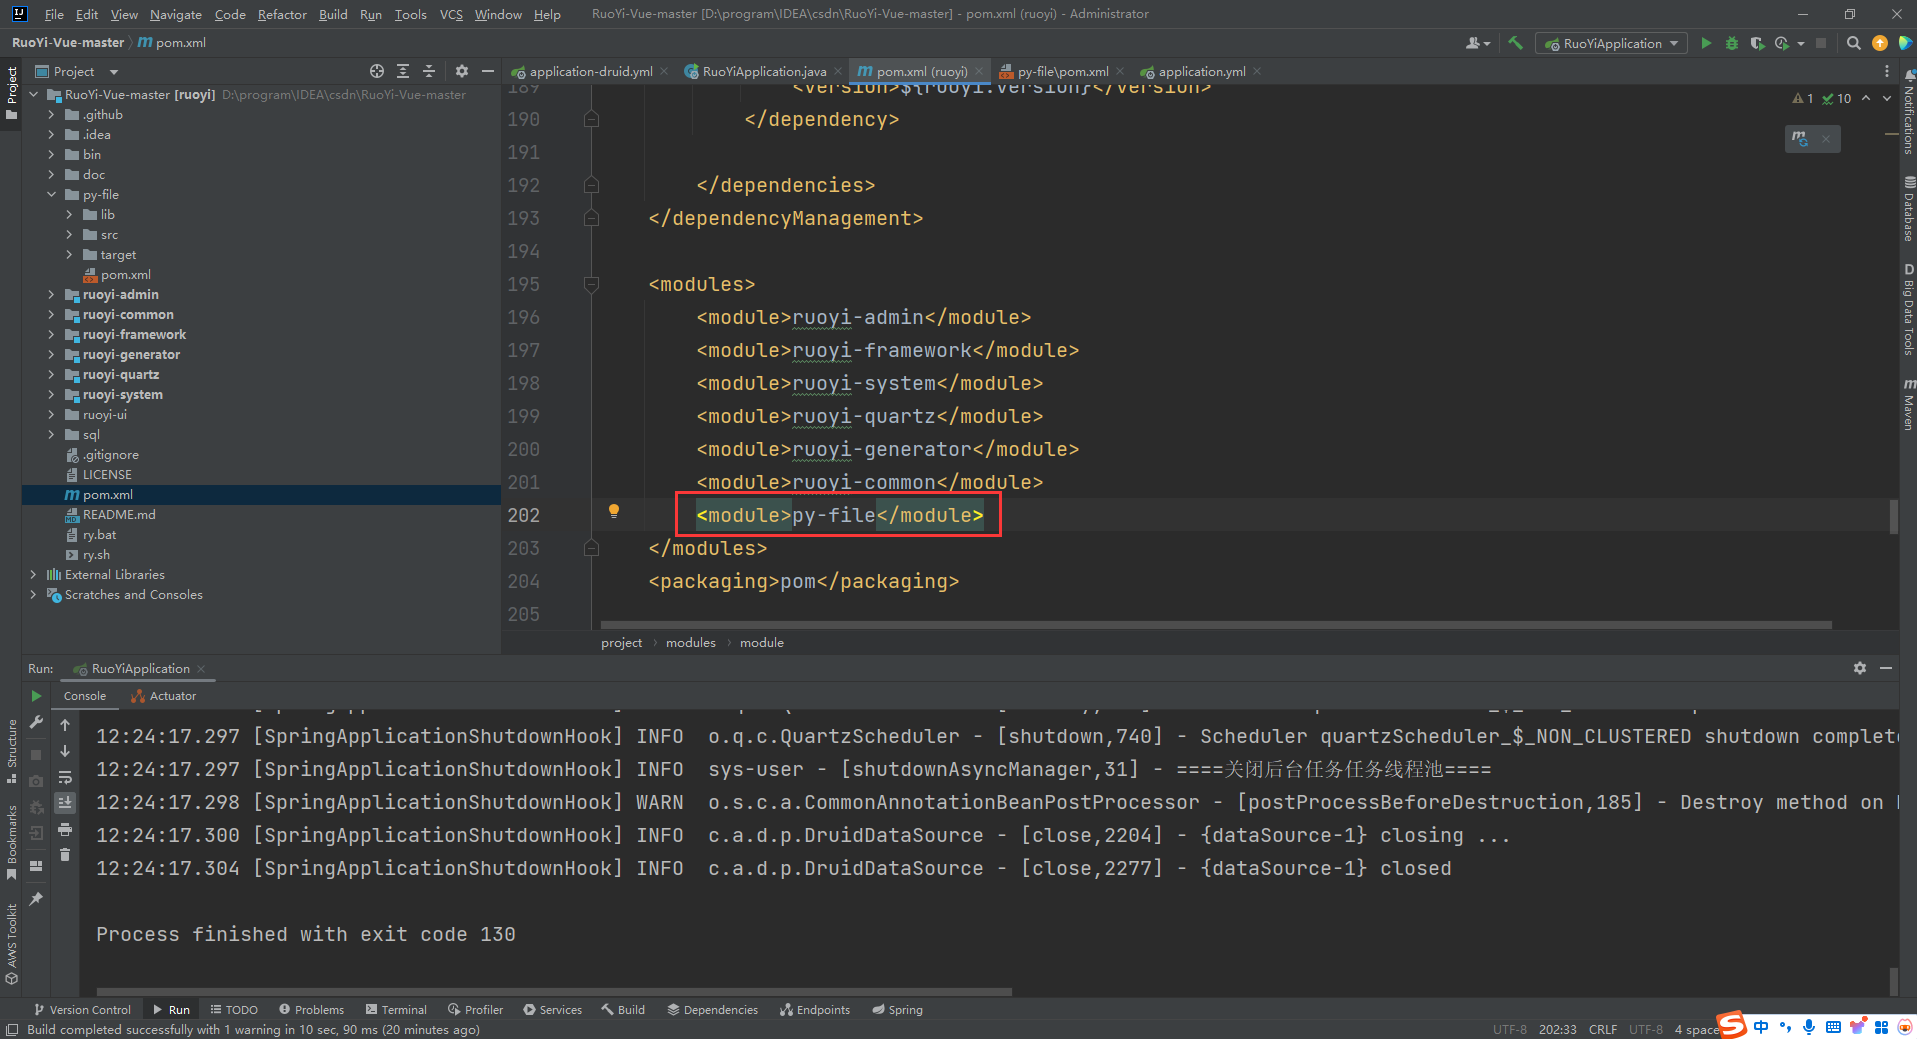Click the wrench icon in Run panel
The image size is (1917, 1039).
pyautogui.click(x=36, y=722)
